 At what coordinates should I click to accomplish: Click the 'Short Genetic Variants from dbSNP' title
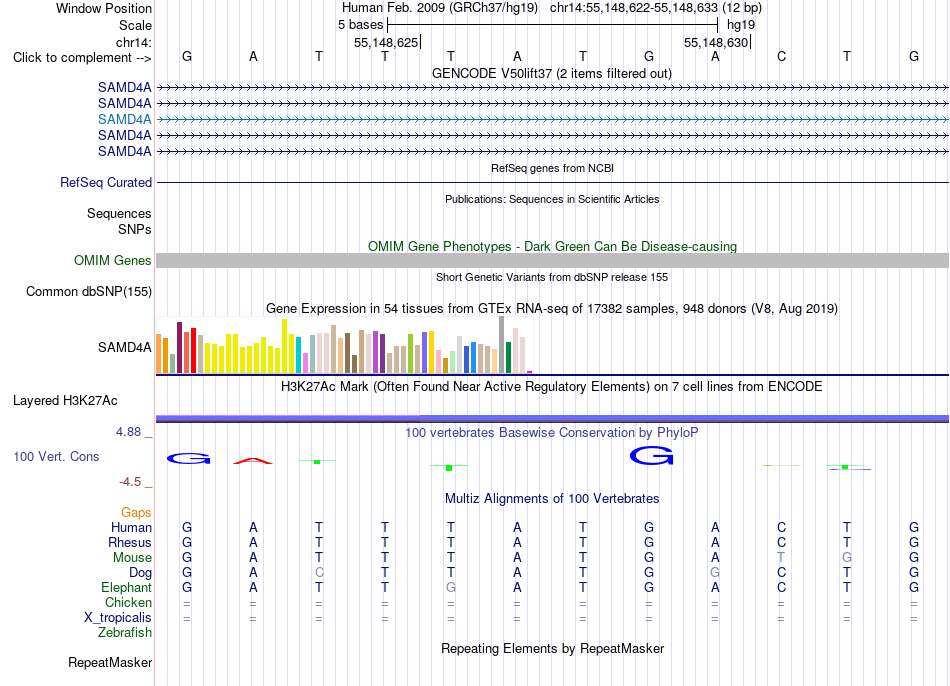click(552, 277)
